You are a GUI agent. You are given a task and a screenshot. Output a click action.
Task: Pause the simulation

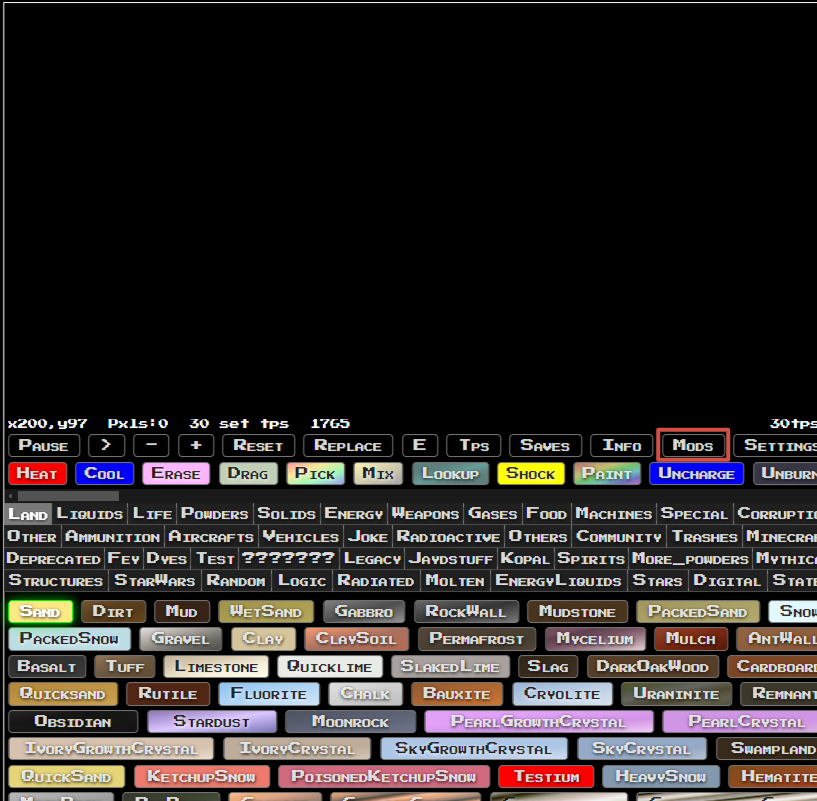pyautogui.click(x=43, y=446)
